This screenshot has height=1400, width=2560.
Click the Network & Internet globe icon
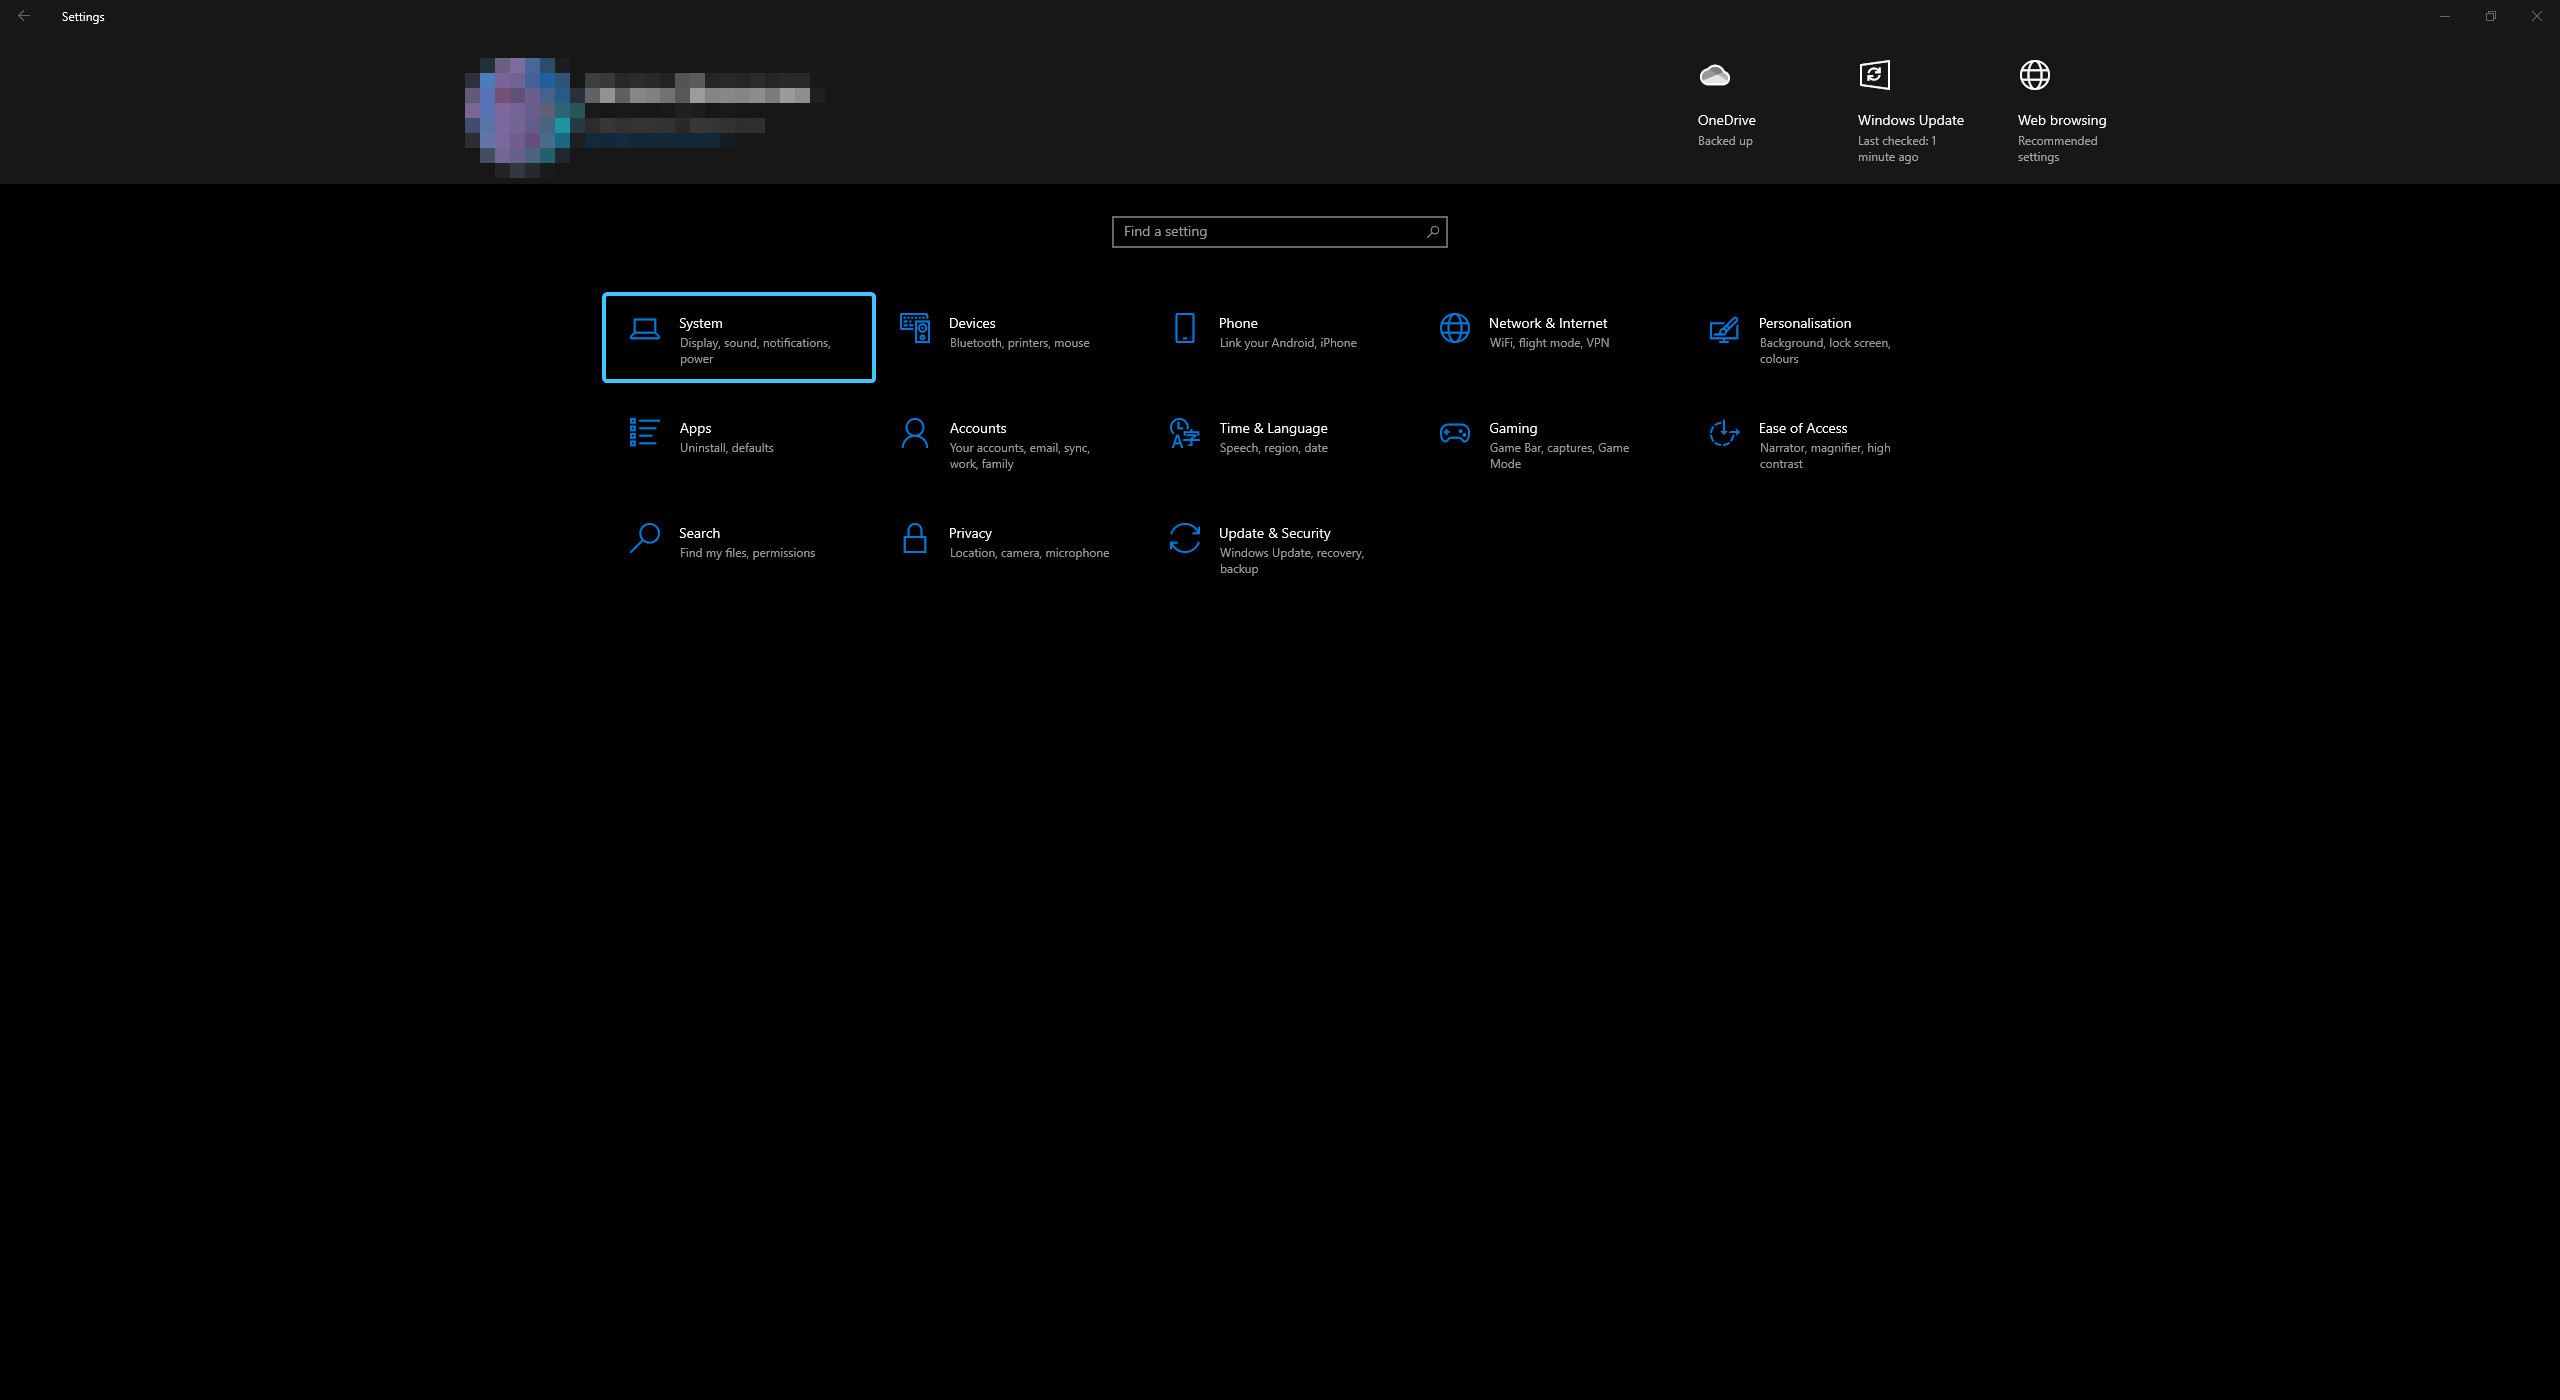tap(1454, 328)
